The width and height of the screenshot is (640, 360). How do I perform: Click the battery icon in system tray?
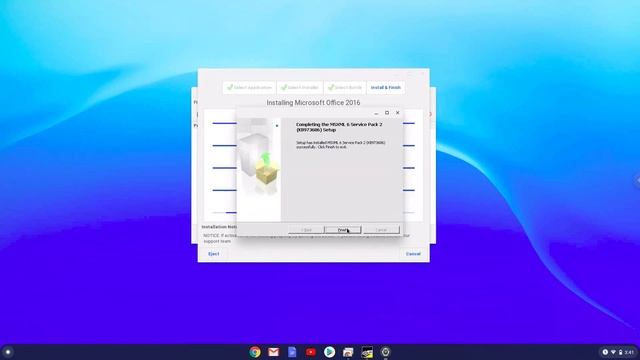[620, 352]
